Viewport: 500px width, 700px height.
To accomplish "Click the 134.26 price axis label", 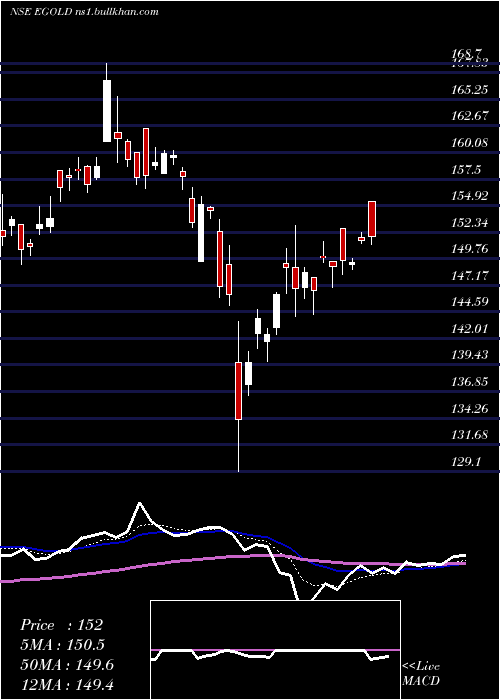I will click(471, 408).
